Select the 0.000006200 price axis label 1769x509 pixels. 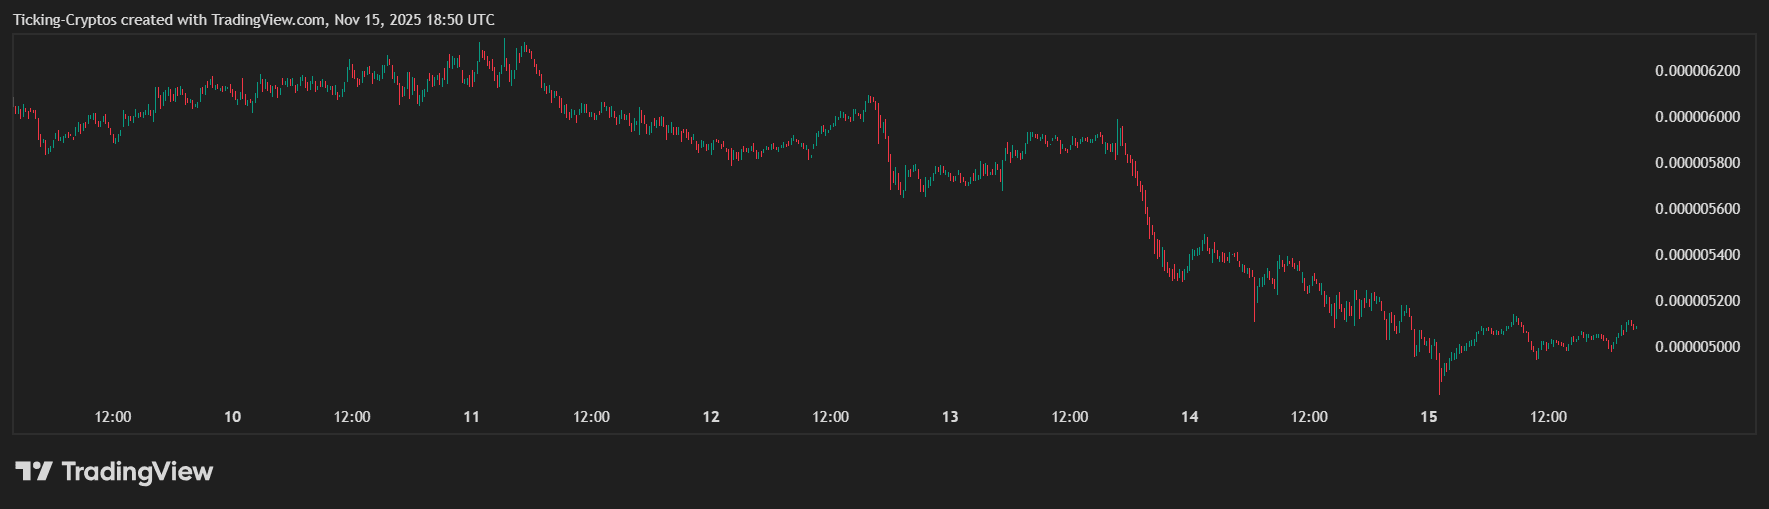[1697, 71]
